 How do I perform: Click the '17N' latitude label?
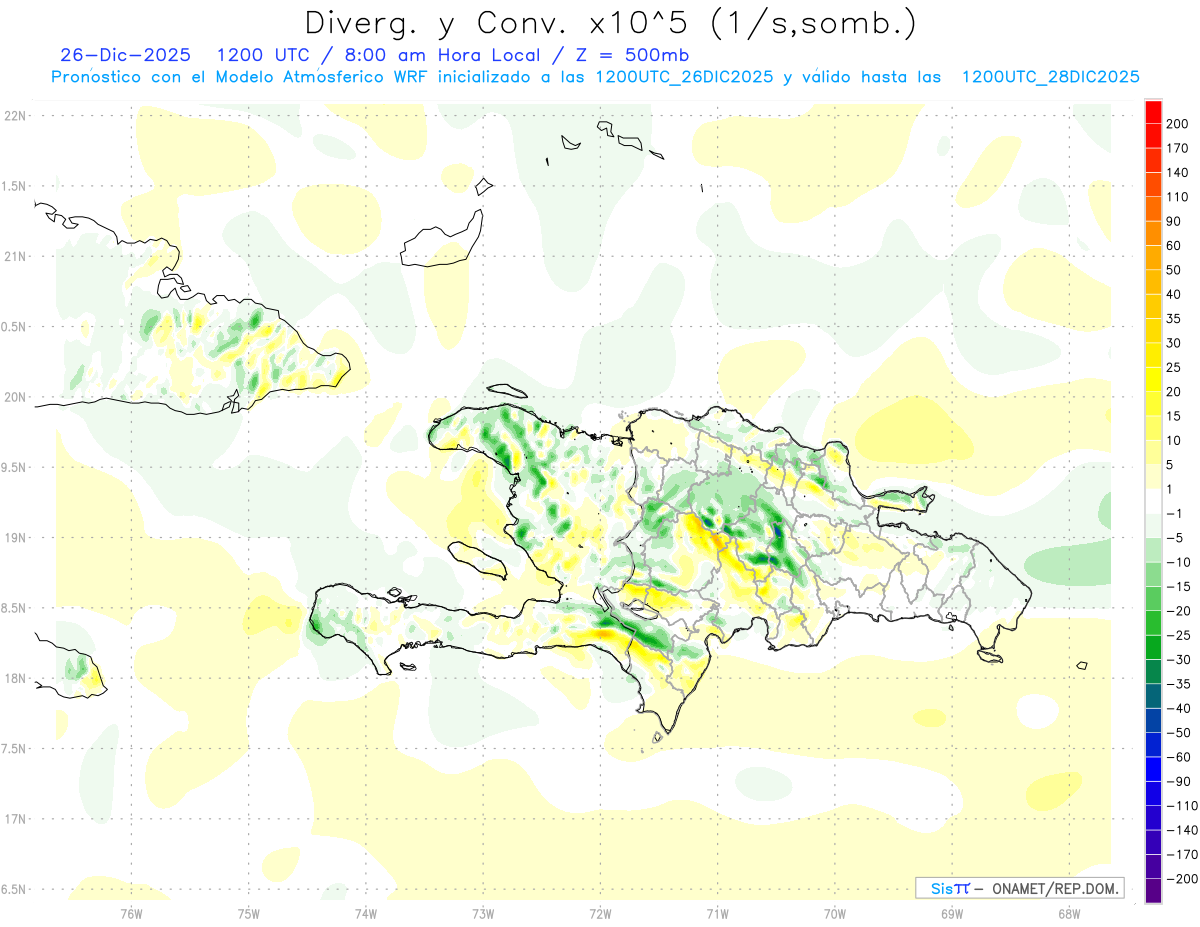14,819
